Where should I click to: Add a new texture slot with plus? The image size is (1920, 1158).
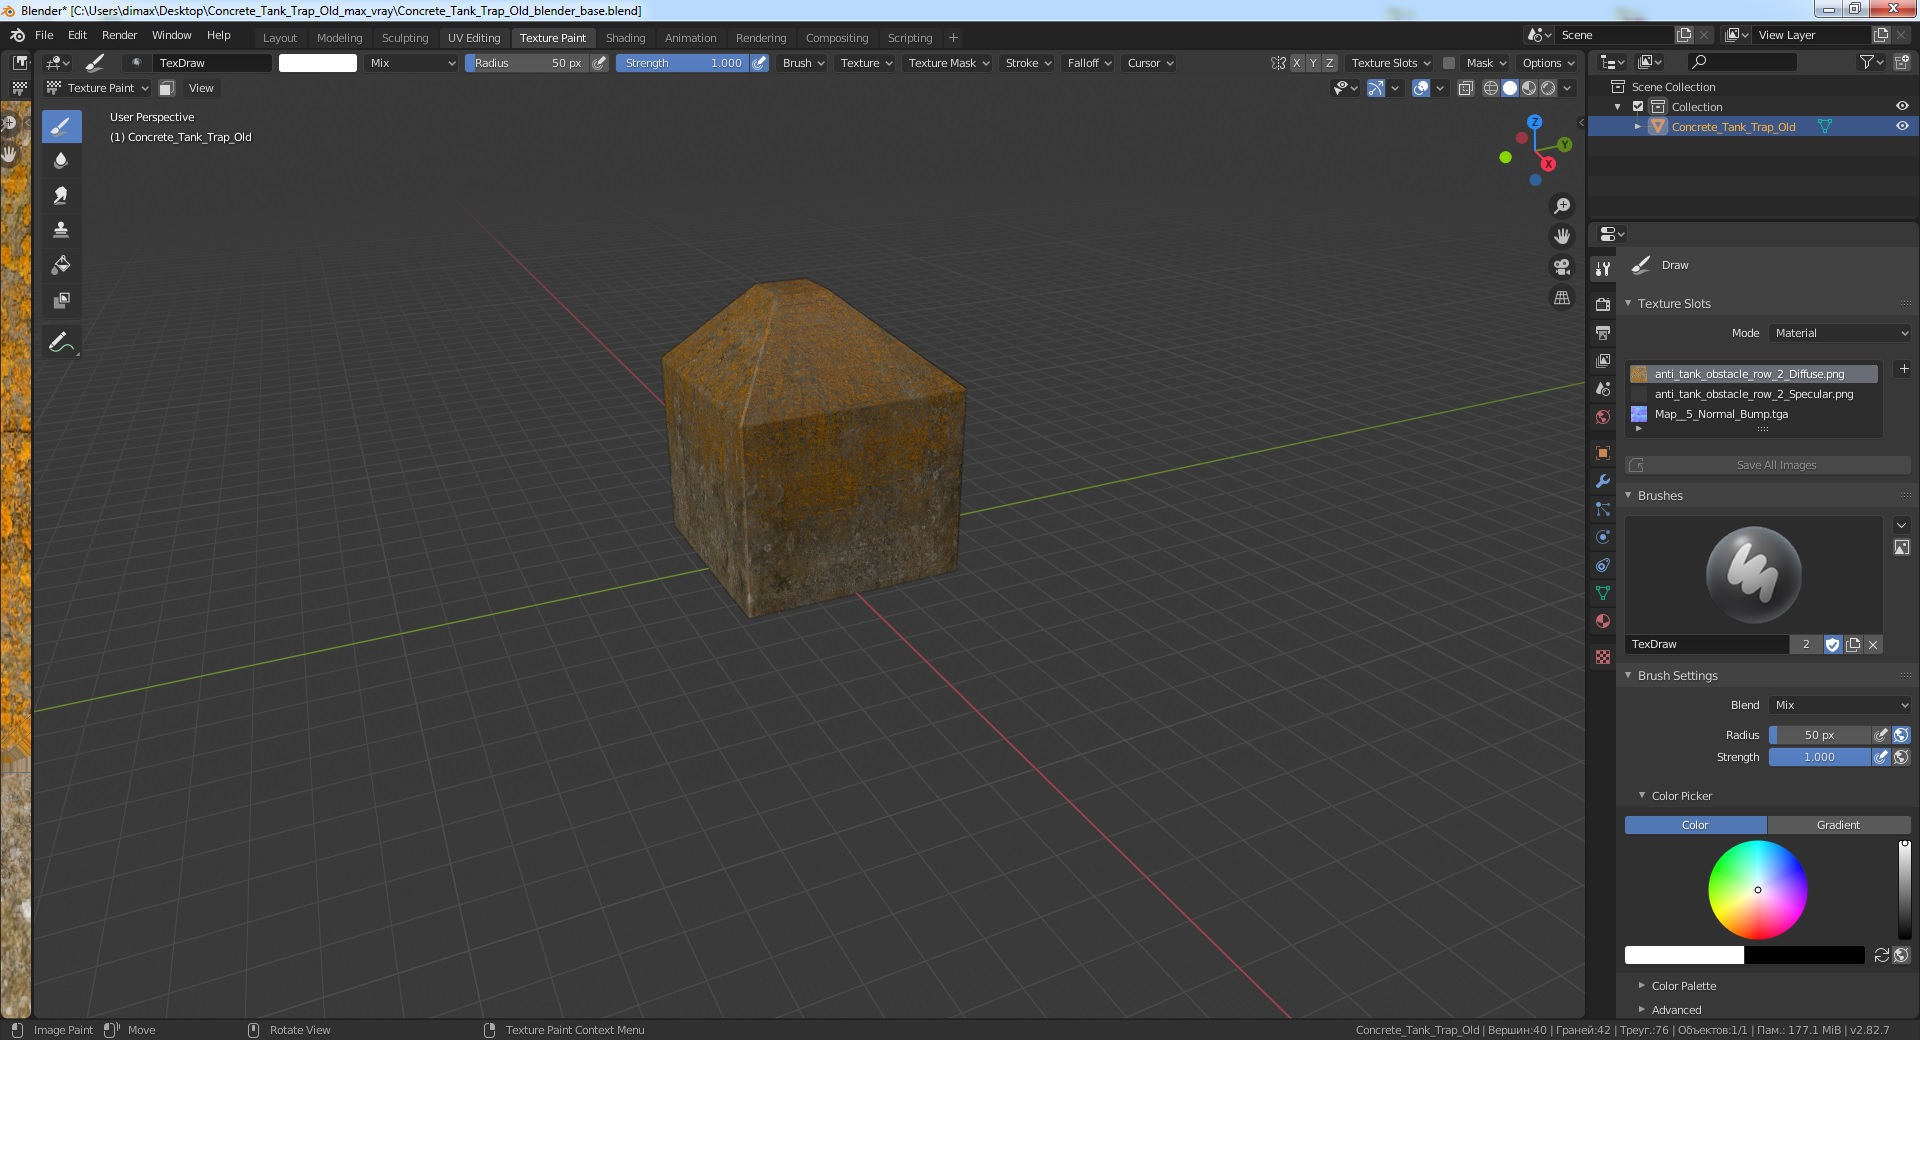(1904, 369)
